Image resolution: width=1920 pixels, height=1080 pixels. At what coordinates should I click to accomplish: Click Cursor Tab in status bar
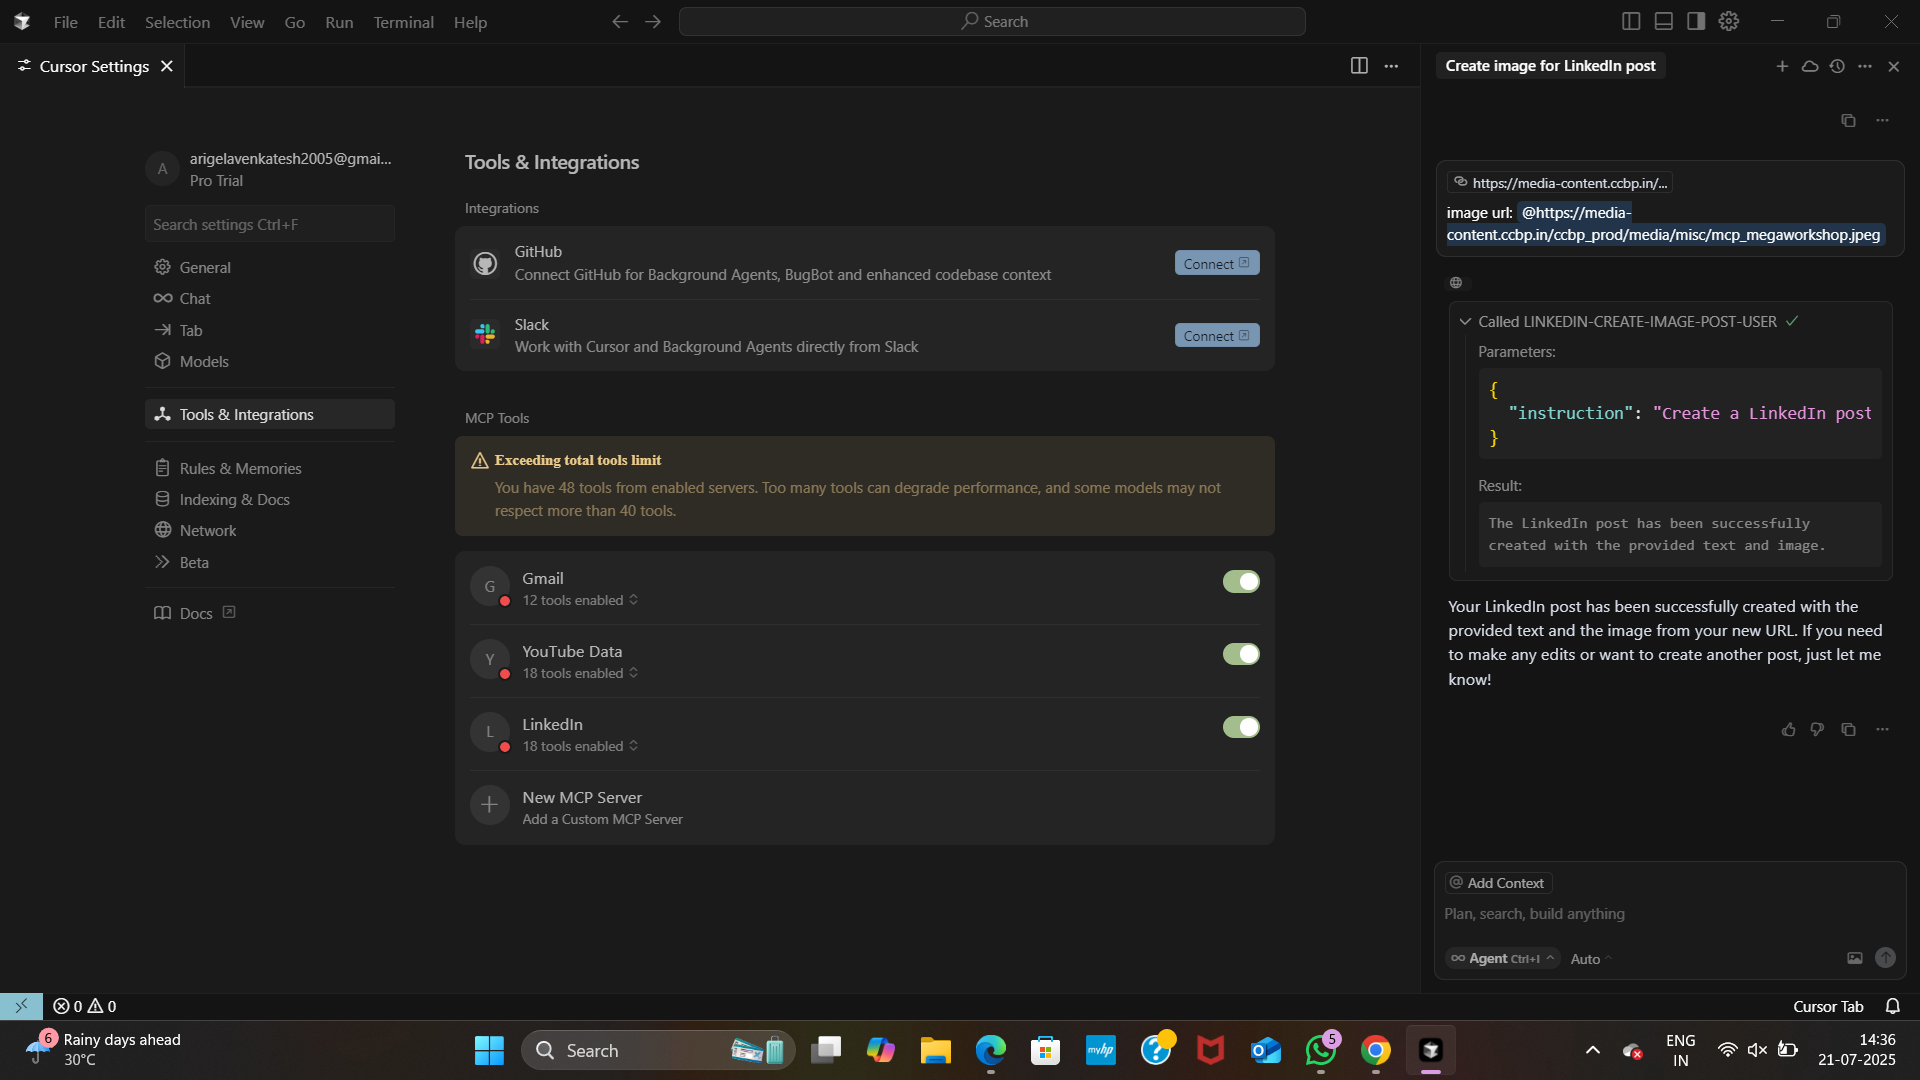[x=1828, y=1006]
